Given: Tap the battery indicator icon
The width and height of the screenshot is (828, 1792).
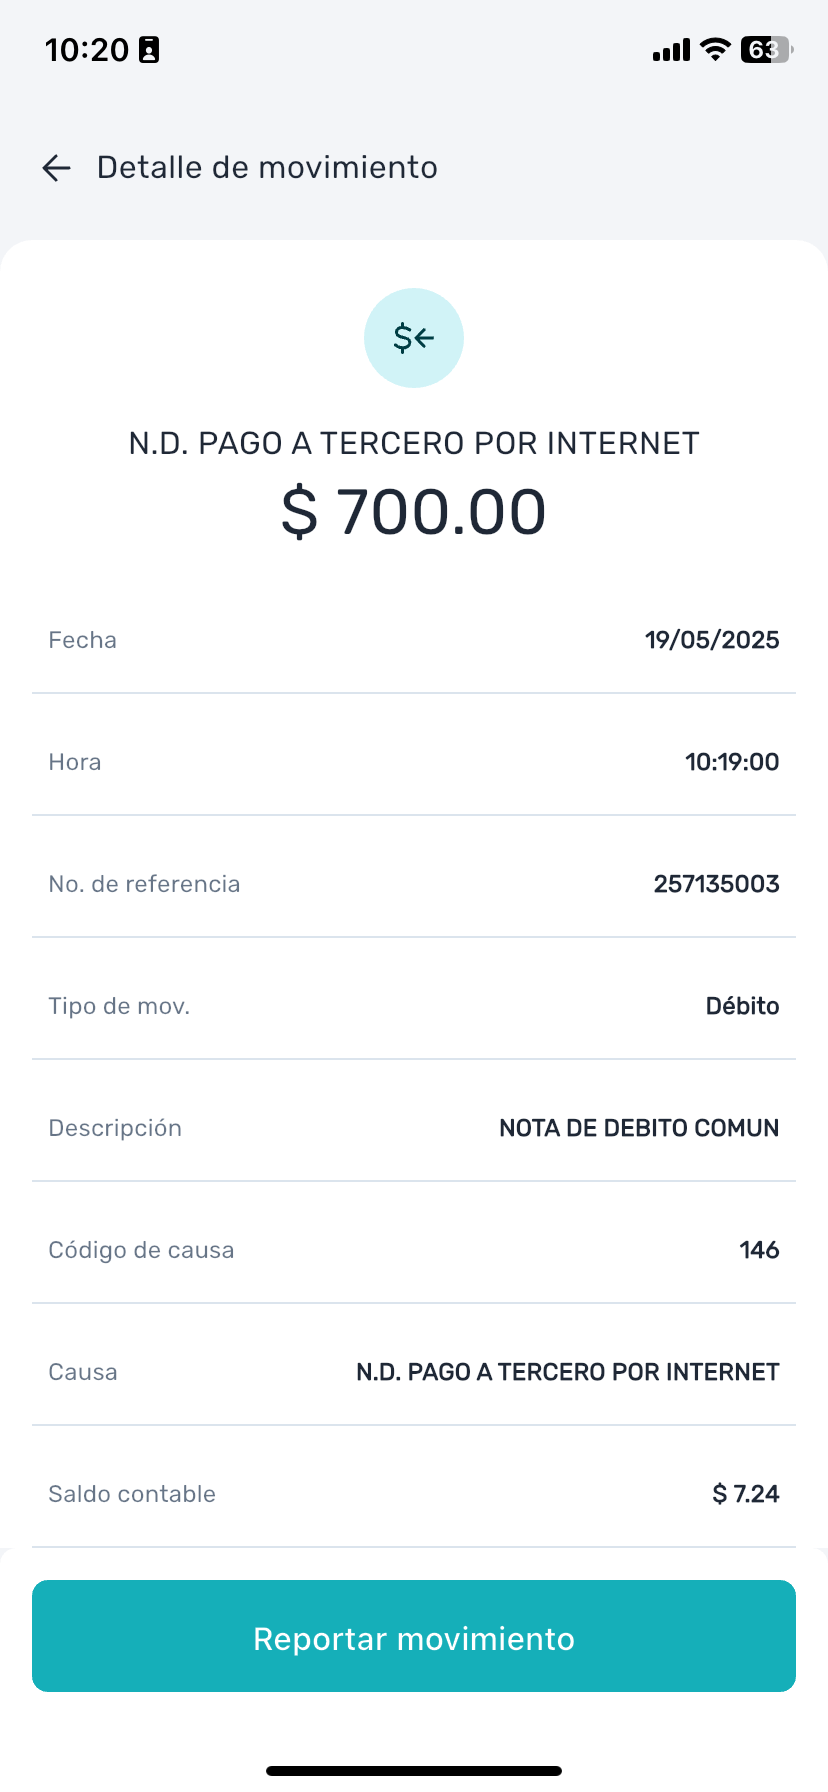Looking at the screenshot, I should pyautogui.click(x=766, y=49).
